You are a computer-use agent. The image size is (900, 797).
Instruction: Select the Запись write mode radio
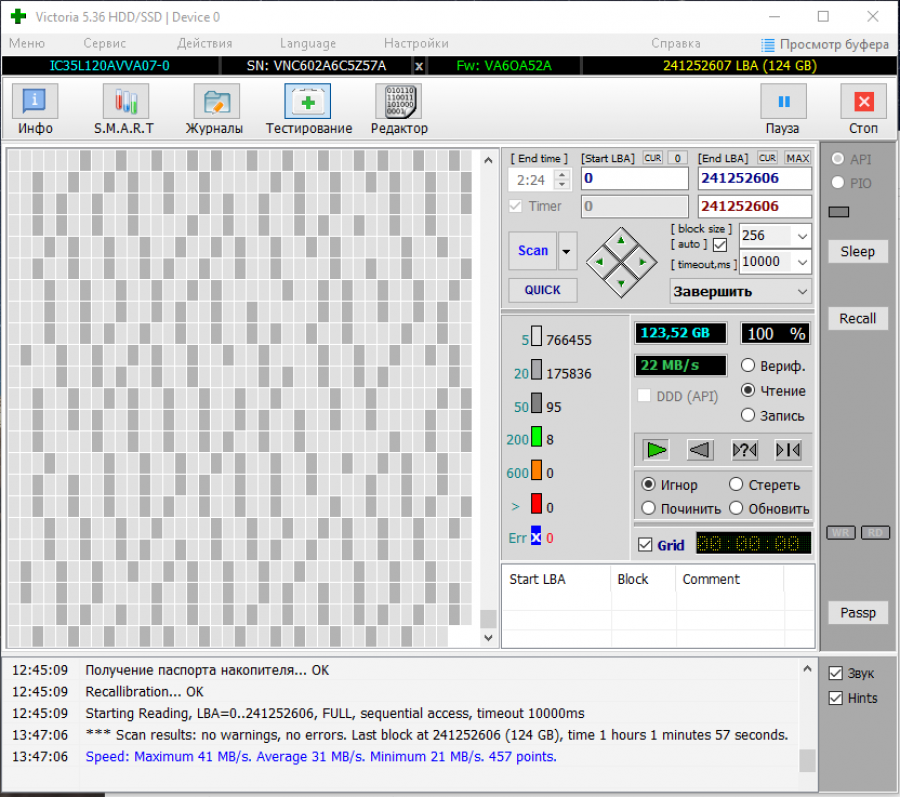748,415
